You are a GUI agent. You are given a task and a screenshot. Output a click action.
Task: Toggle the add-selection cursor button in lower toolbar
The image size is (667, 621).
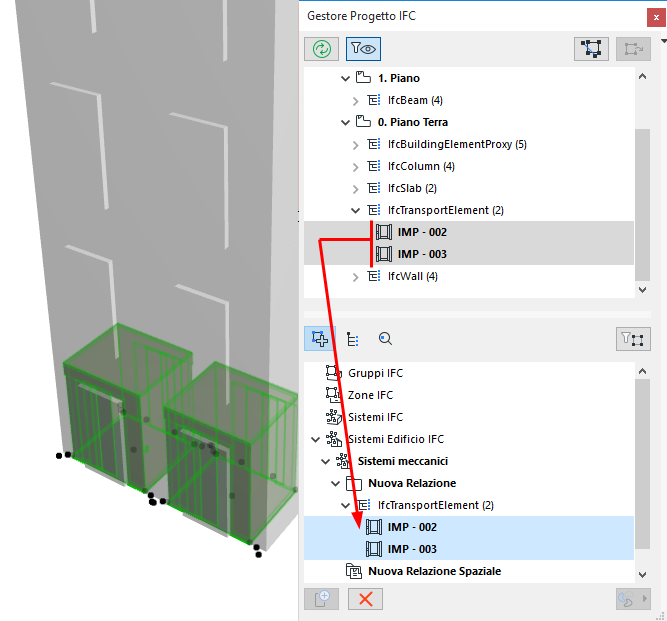click(320, 339)
